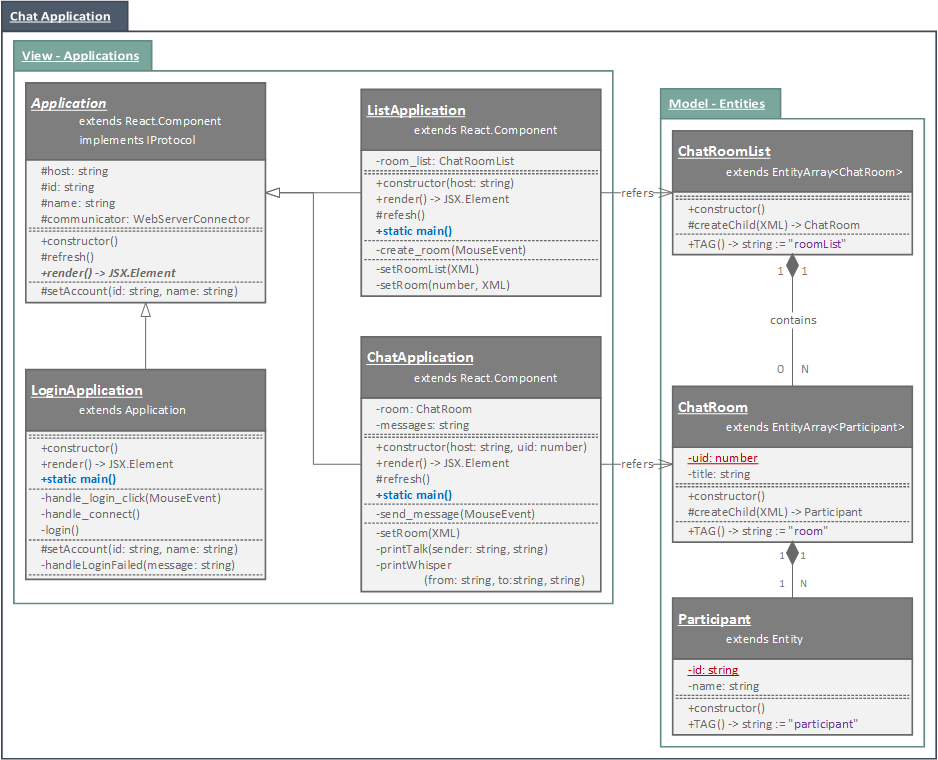The height and width of the screenshot is (760, 938).
Task: Click the refers arrow from ChatApplication
Action: (x=637, y=463)
